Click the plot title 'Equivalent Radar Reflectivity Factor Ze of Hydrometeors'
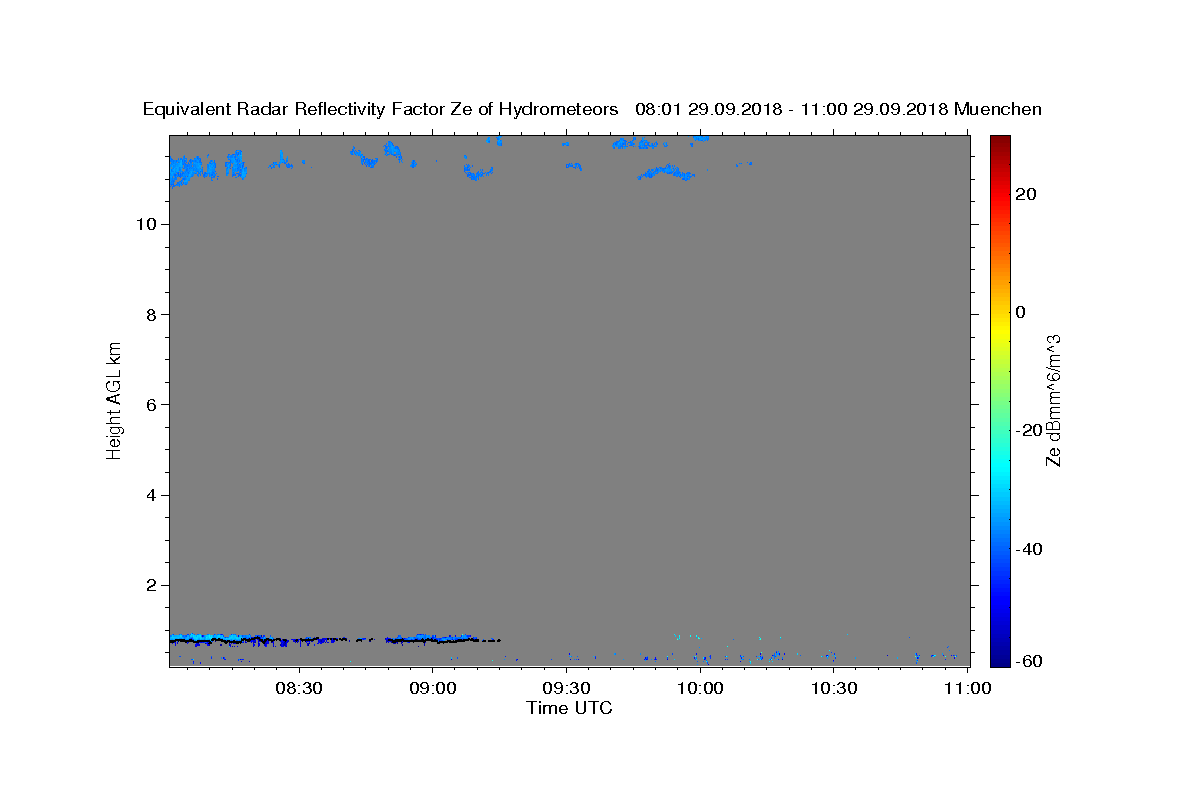This screenshot has height=800, width=1200. click(x=381, y=109)
